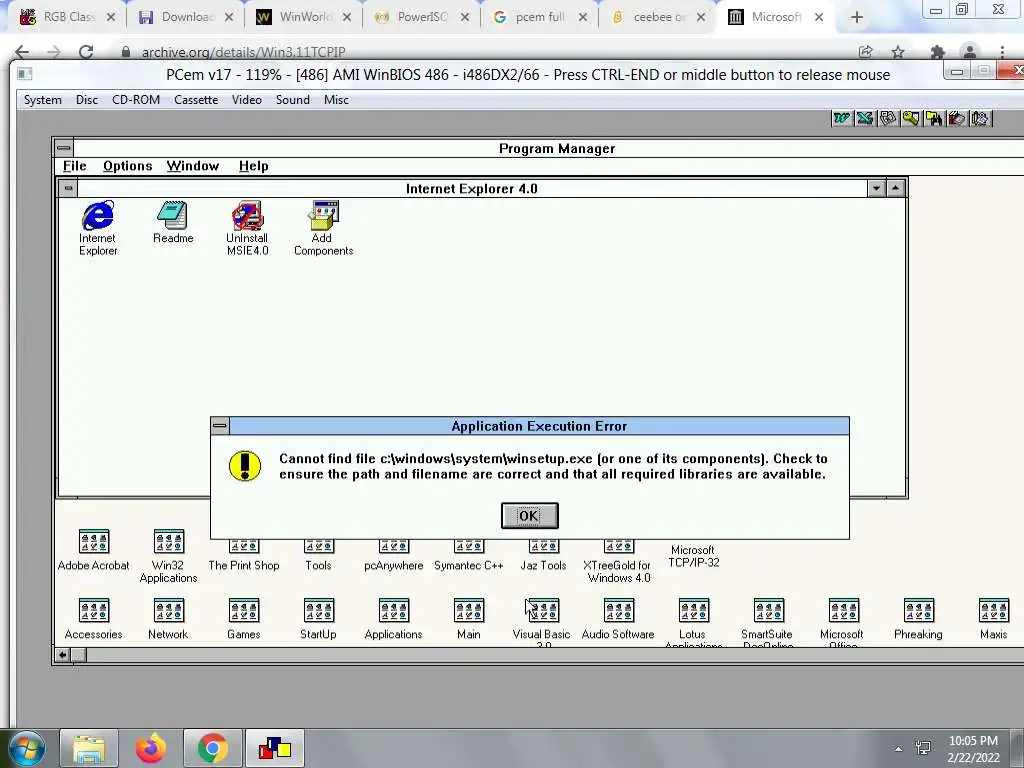The height and width of the screenshot is (768, 1024).
Task: Open PCem Sound menu
Action: [293, 100]
